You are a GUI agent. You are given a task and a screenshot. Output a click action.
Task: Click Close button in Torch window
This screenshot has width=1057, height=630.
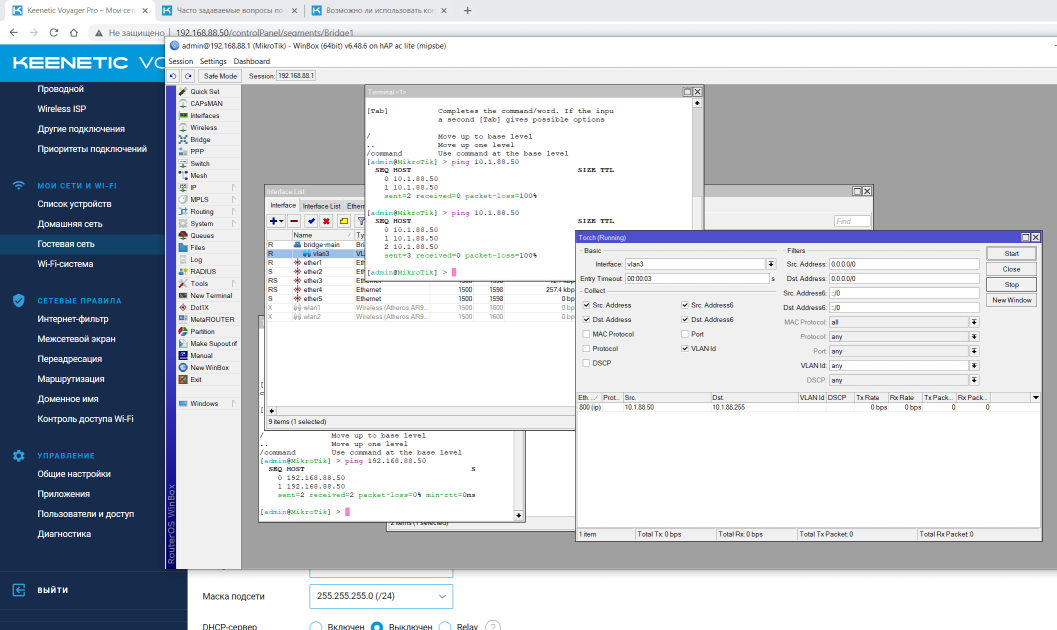coord(1011,269)
